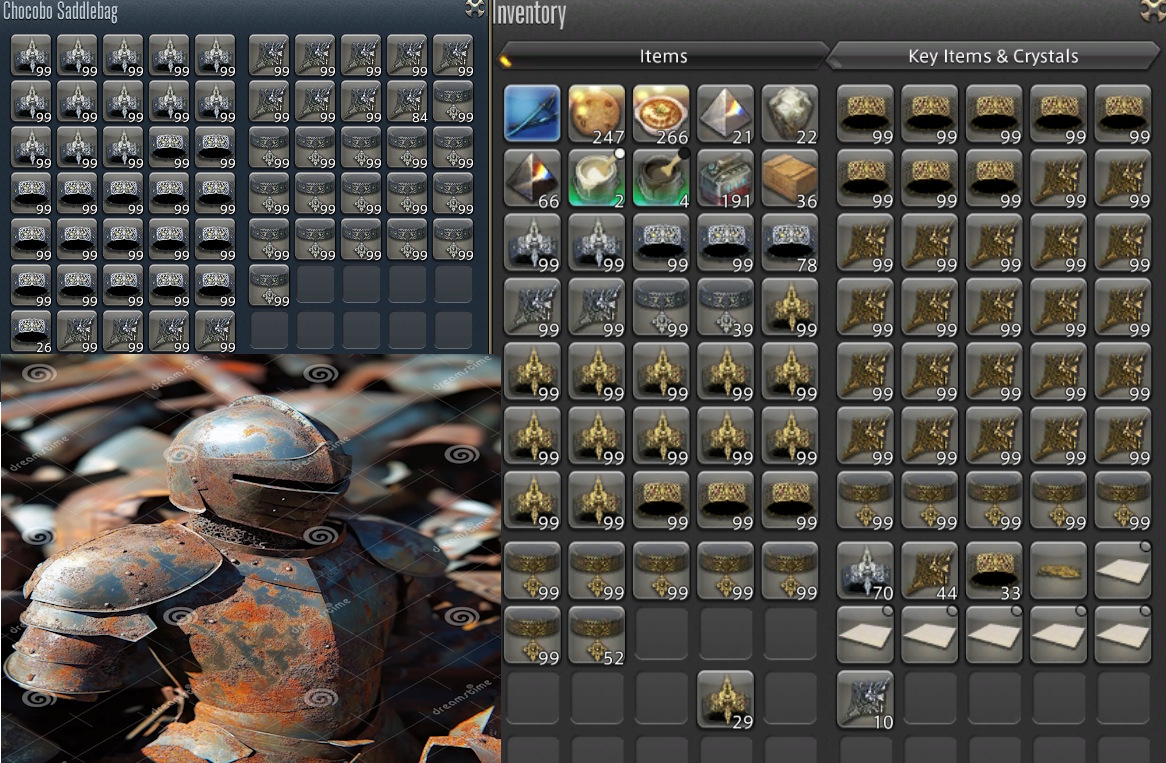Pick the gold bracelet stack of 29
Screen dimensions: 1166x763
[726, 699]
